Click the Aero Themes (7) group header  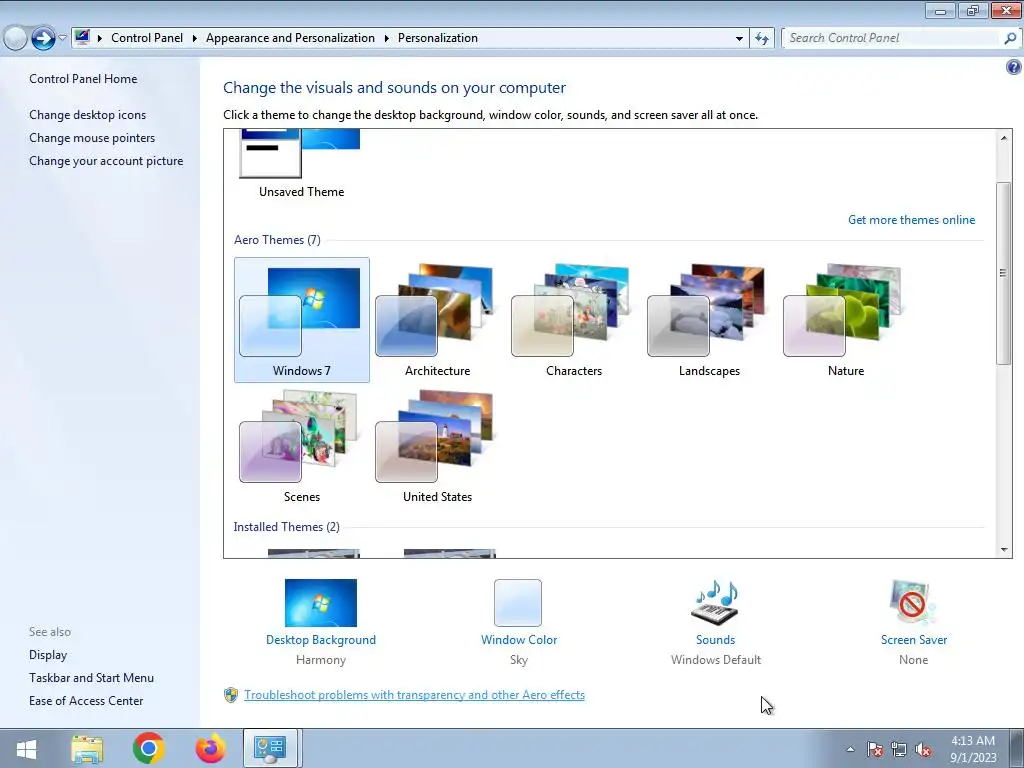coord(277,240)
